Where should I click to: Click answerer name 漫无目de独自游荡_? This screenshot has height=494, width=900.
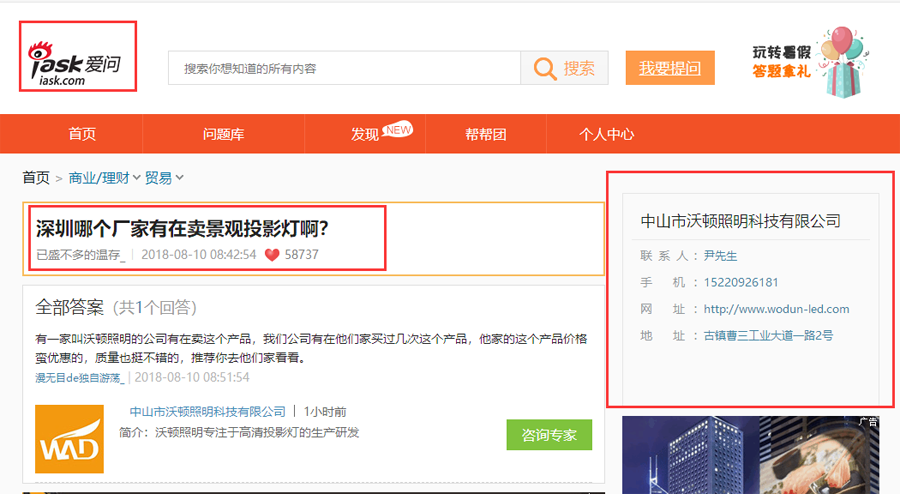pos(80,378)
